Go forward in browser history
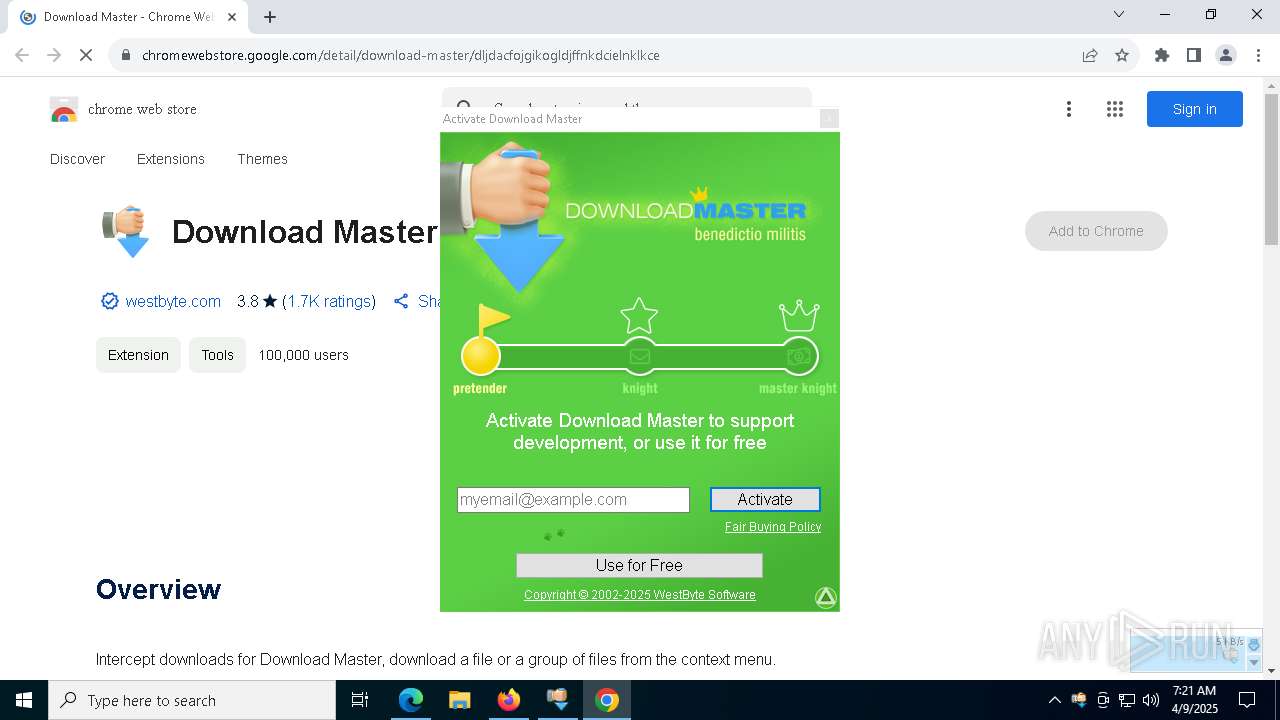 (54, 55)
